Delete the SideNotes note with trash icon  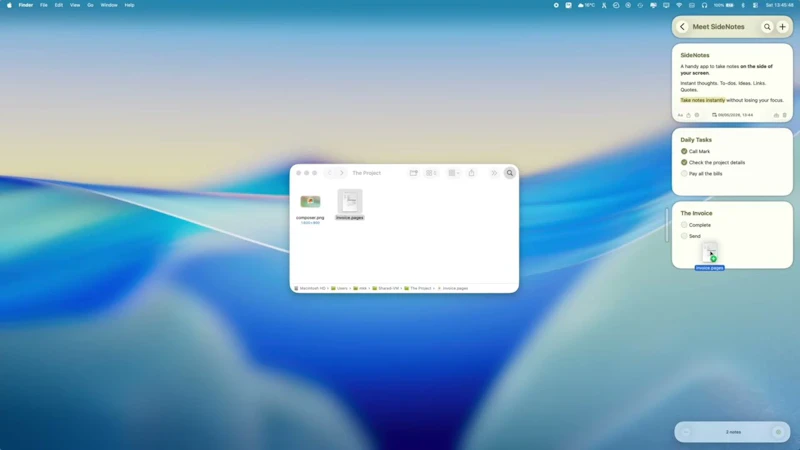(785, 115)
